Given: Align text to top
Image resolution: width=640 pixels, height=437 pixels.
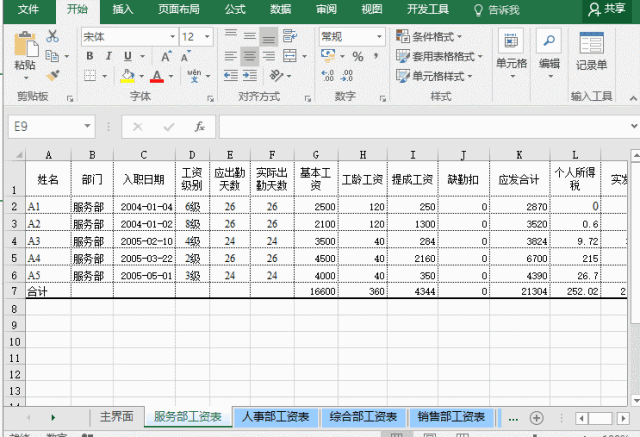Looking at the screenshot, I should [x=231, y=36].
